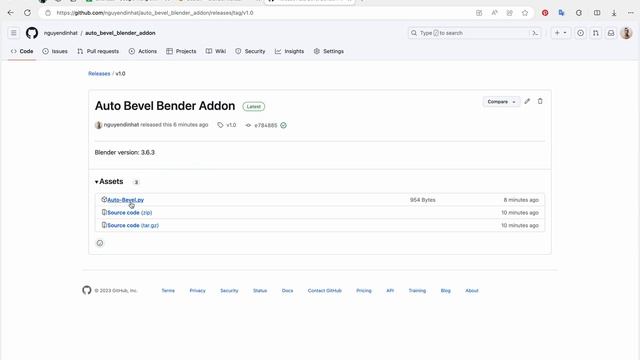Screen dimensions: 640x360
Task: Open the pull requests icon in the header
Action: (x=596, y=33)
